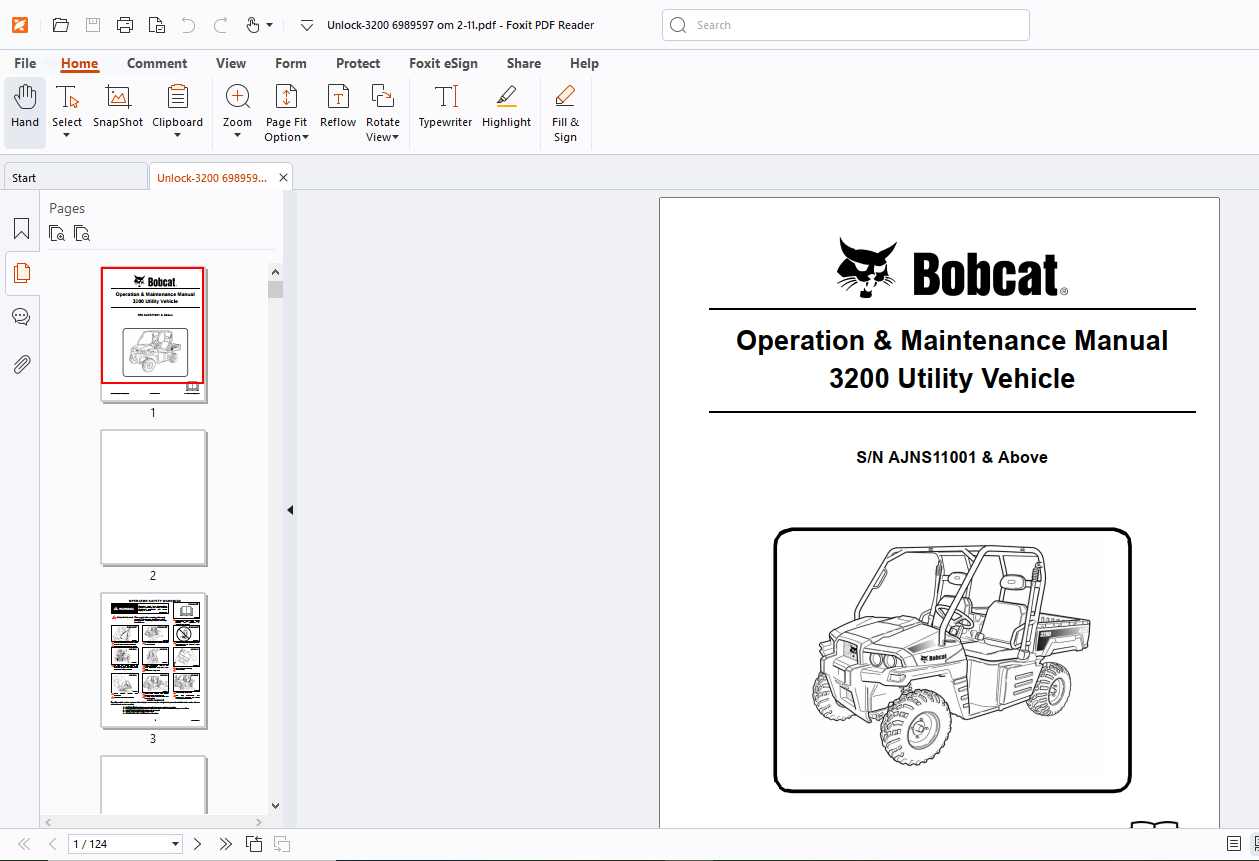Click the thumbnail panel scroll-down arrow

pyautogui.click(x=275, y=804)
